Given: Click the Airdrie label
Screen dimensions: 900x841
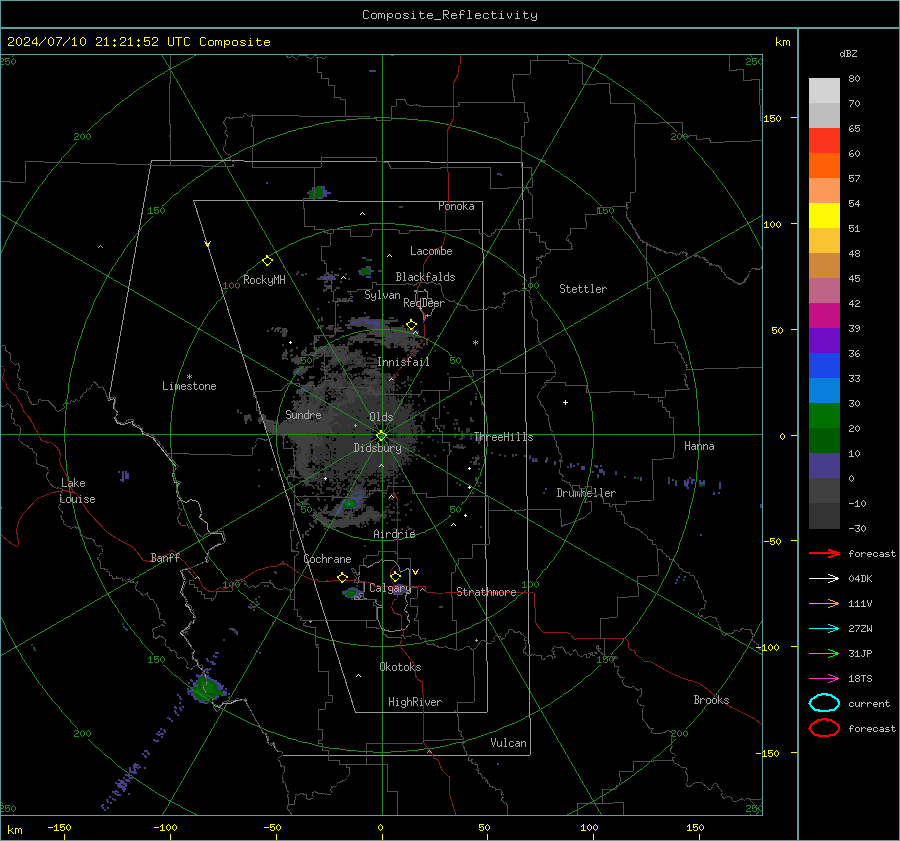Looking at the screenshot, I should pos(394,534).
